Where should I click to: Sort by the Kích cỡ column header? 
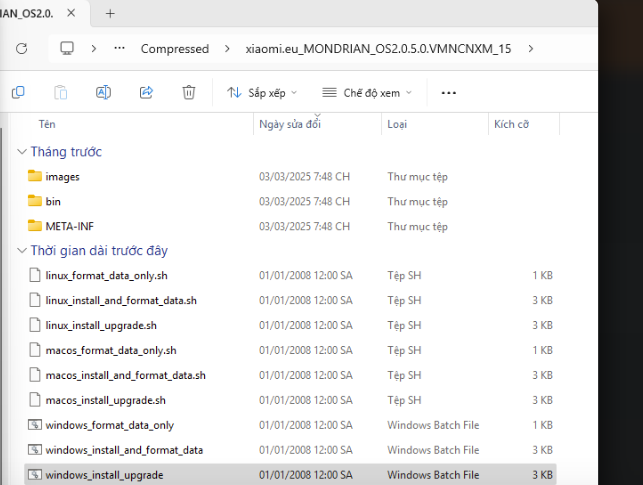tap(511, 124)
